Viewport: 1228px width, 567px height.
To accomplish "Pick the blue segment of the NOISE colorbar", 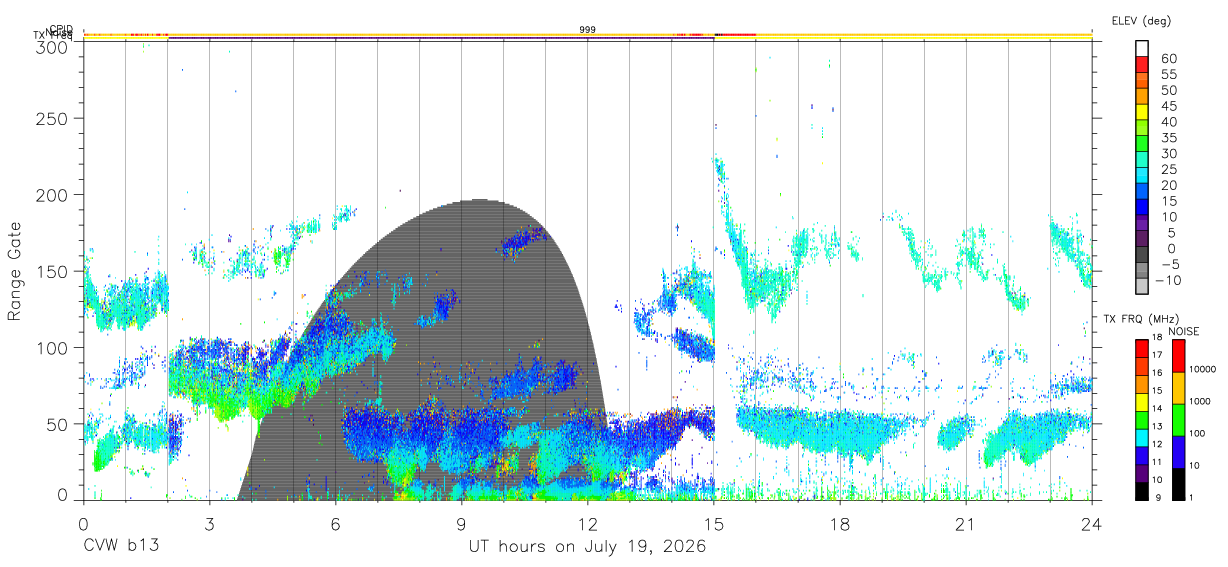I will tap(1178, 452).
